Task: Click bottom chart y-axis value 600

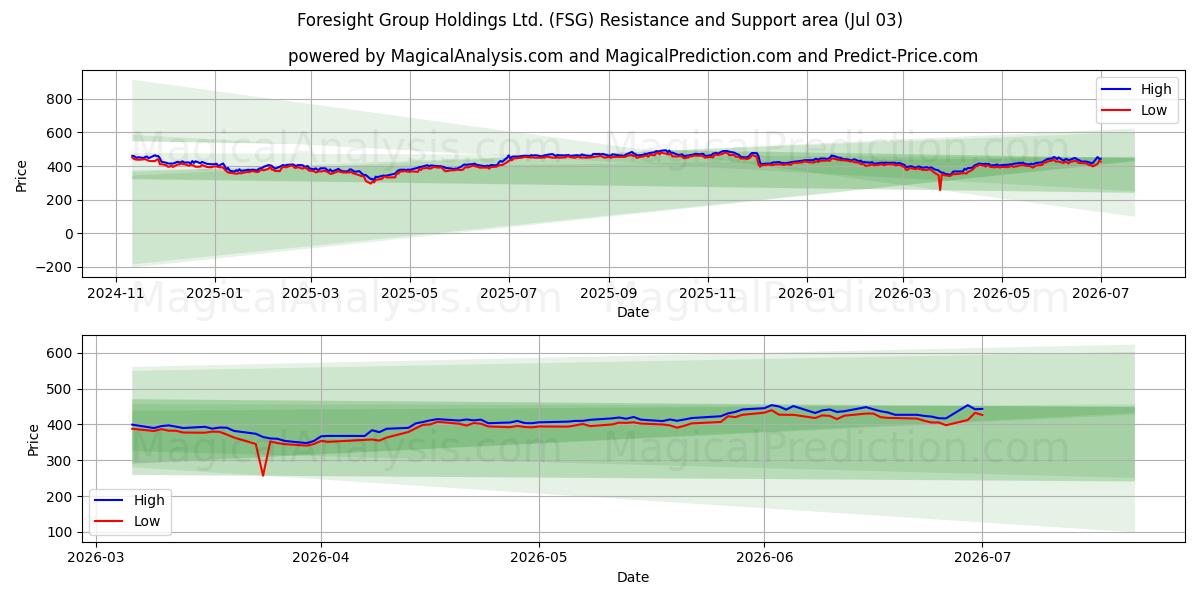Action: tap(60, 353)
